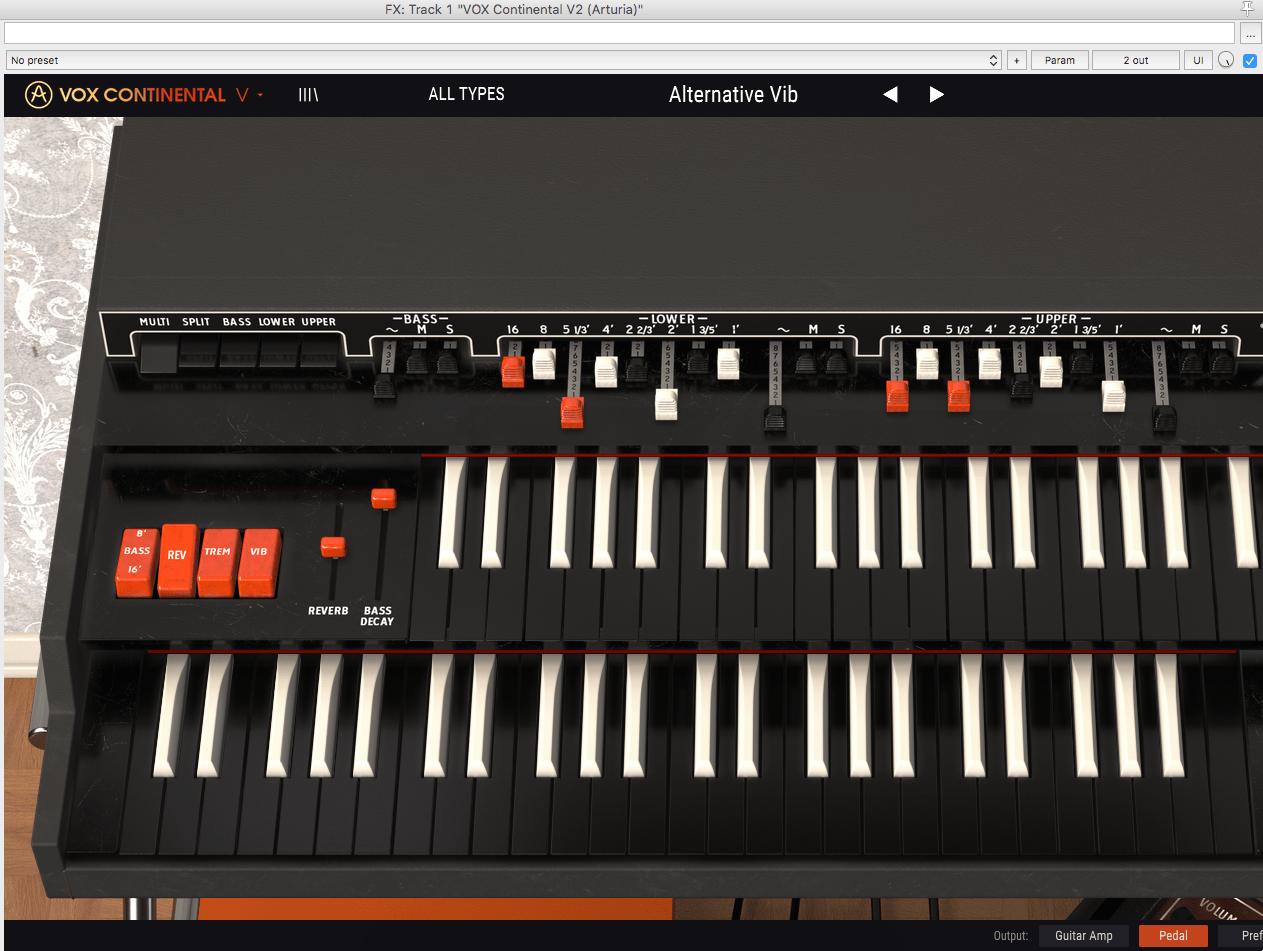Screen dimensions: 1263x951
Task: Click the Lower 1 3/5' black drawbar
Action: point(698,362)
